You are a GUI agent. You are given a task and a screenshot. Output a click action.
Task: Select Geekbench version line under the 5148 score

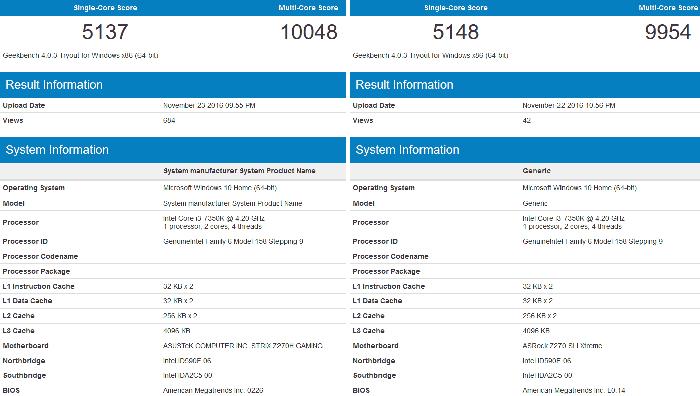click(430, 55)
